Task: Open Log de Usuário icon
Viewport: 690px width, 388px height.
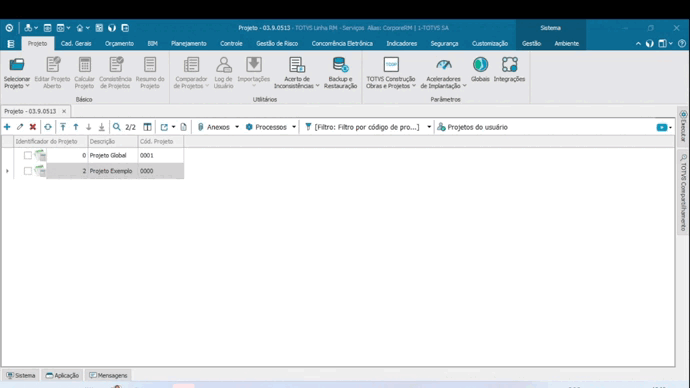Action: click(x=224, y=65)
